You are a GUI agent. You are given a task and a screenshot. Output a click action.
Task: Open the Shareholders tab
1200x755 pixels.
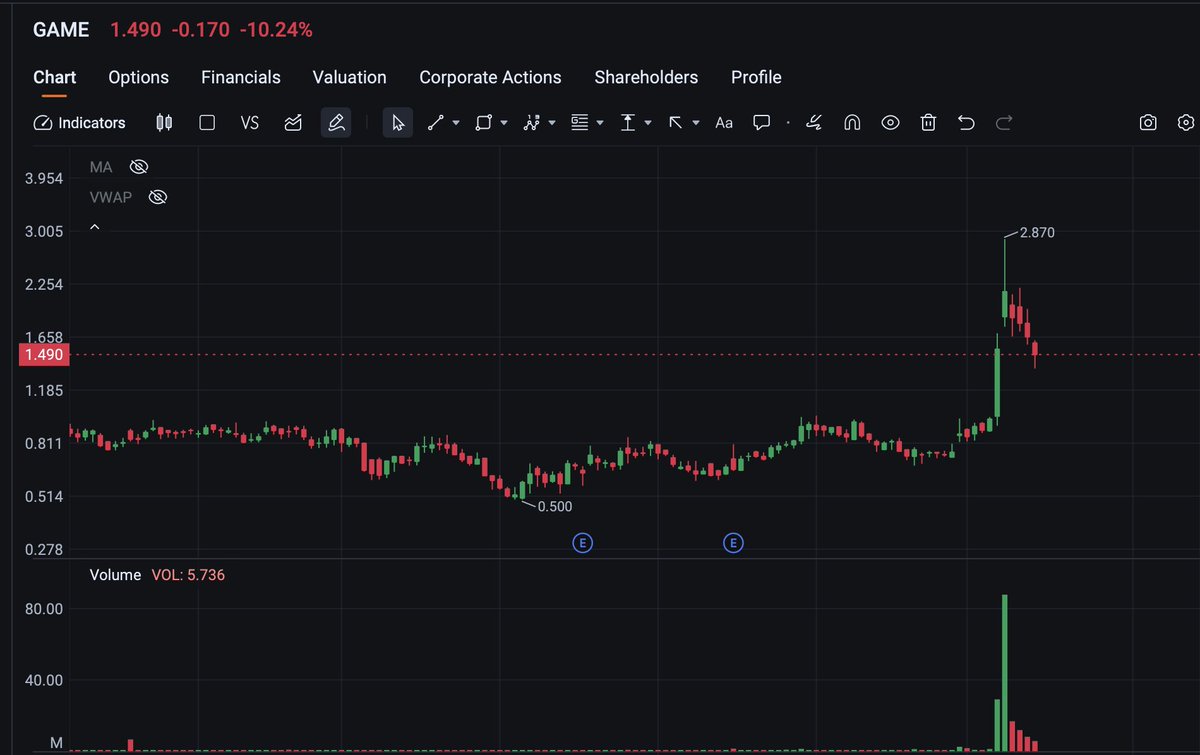click(646, 77)
